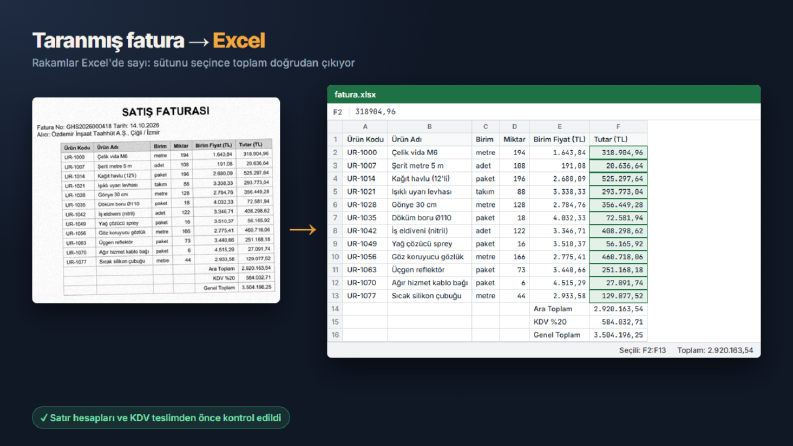Select the Tutar cell 318.984,96 in spreadsheet
Image resolution: width=793 pixels, height=446 pixels.
pos(618,152)
